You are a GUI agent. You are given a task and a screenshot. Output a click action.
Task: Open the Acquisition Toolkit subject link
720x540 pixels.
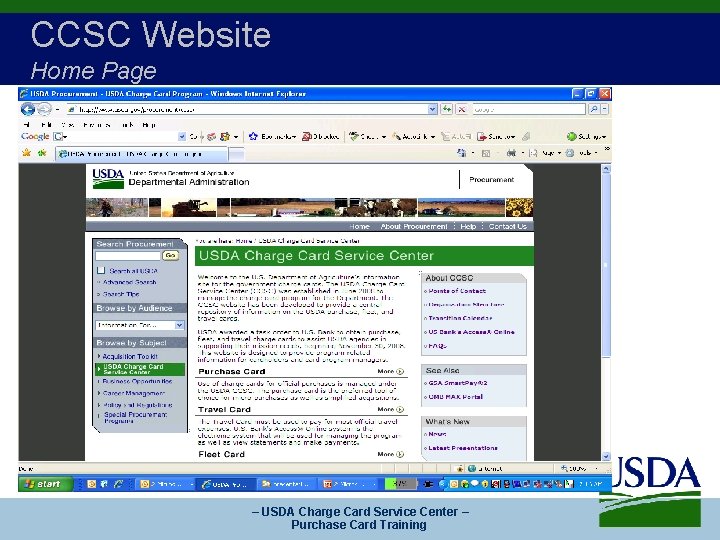point(130,356)
